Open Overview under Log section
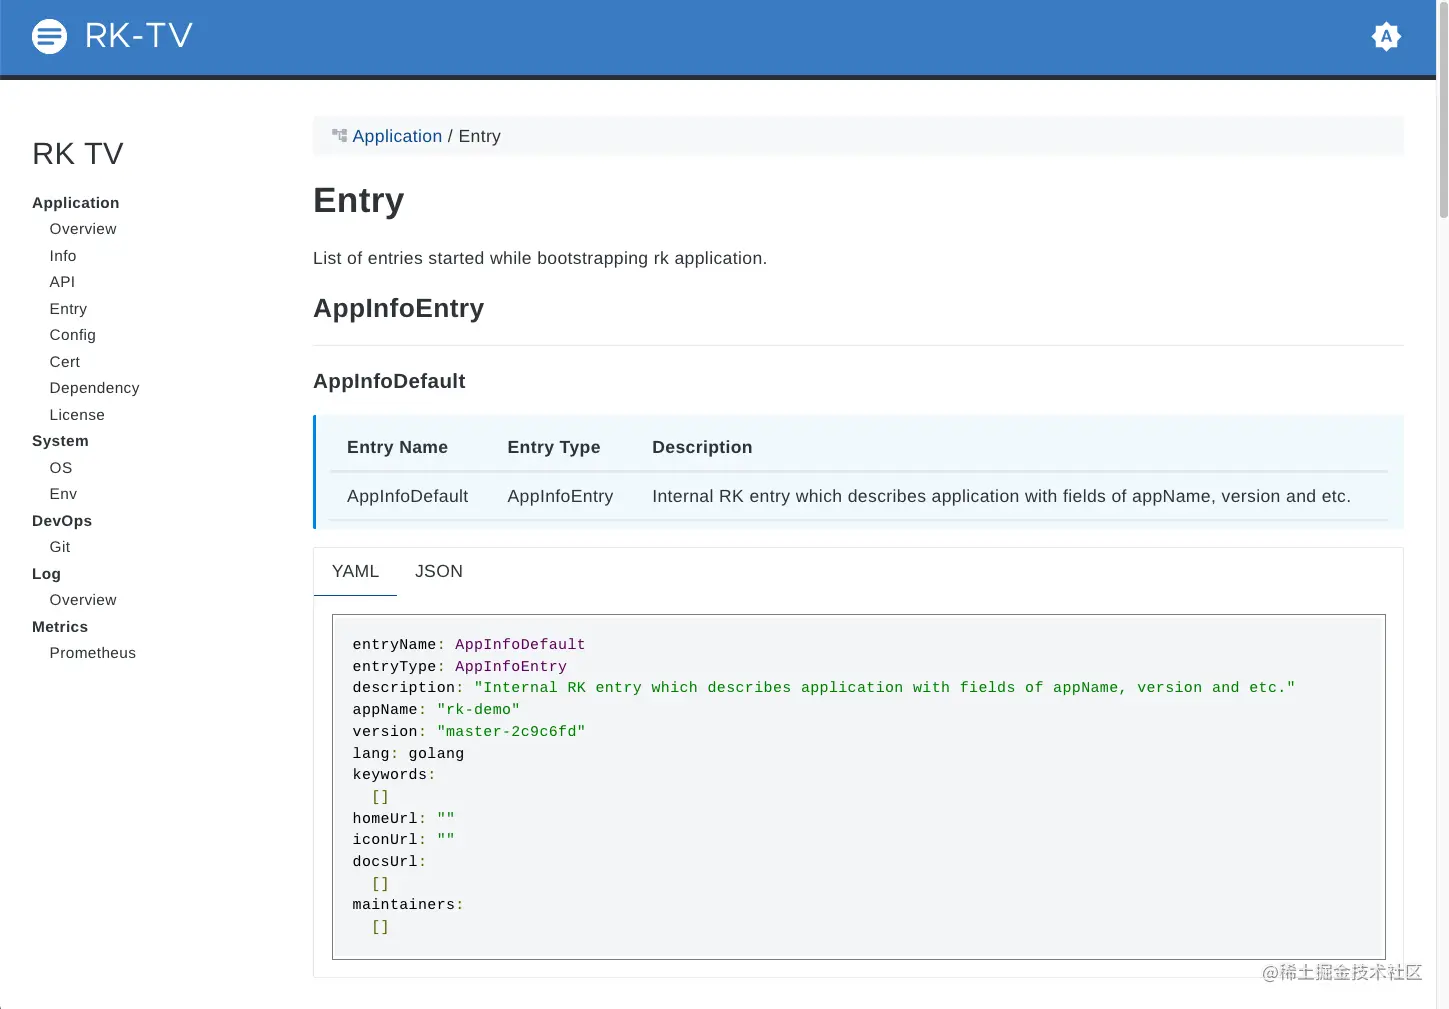This screenshot has width=1449, height=1009. pos(83,600)
